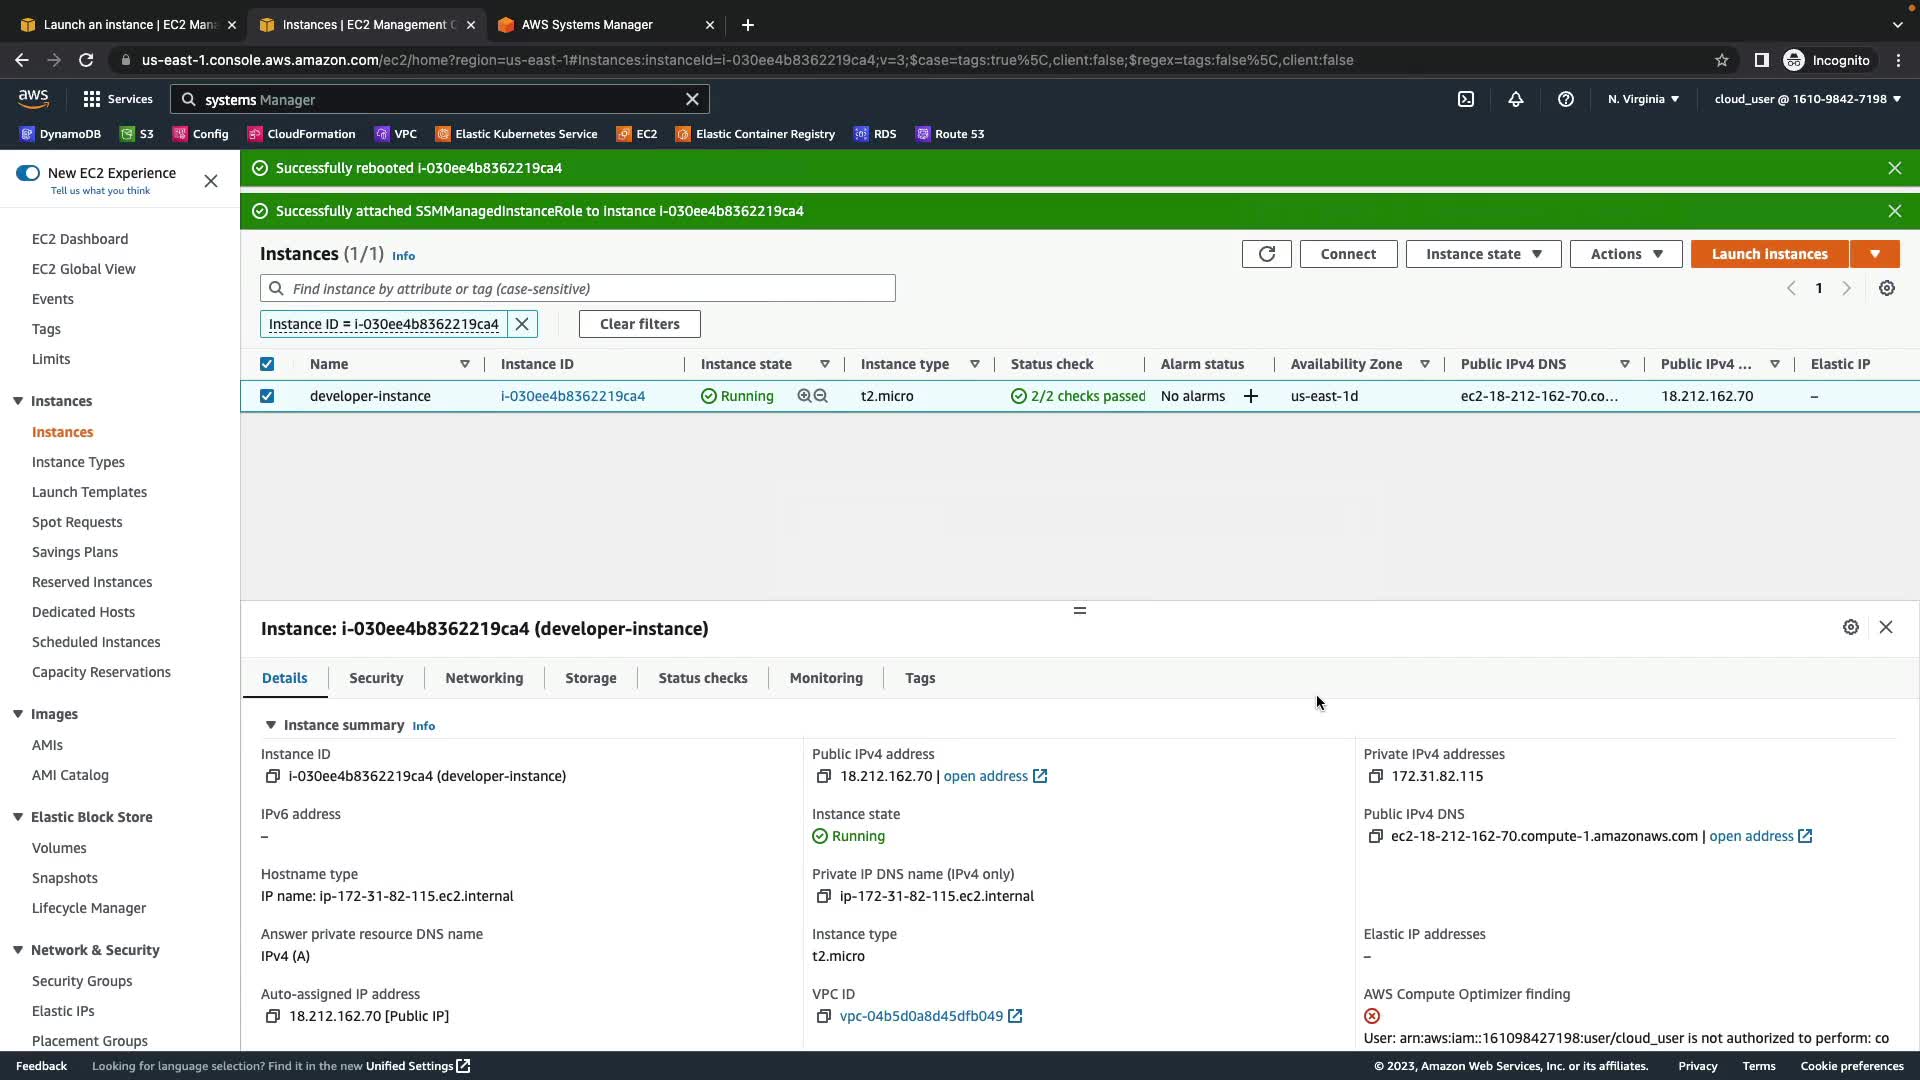Click the Clear filters button
Viewport: 1920px width, 1080px height.
[x=639, y=324]
